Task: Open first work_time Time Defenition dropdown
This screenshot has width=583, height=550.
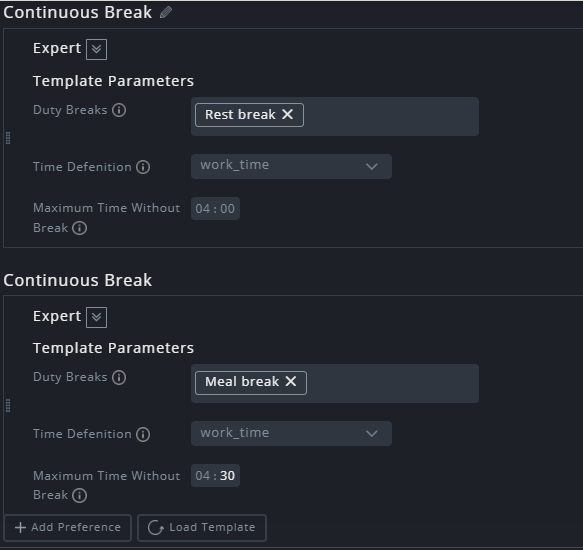Action: pyautogui.click(x=291, y=166)
